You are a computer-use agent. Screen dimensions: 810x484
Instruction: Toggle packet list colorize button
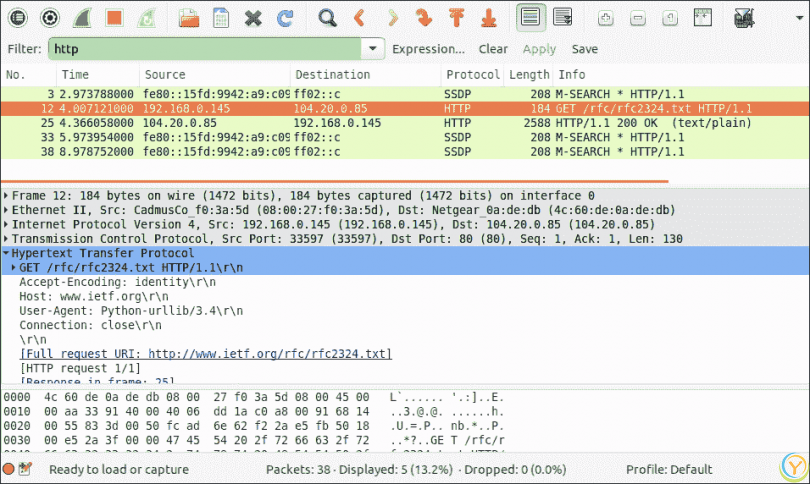tap(531, 17)
